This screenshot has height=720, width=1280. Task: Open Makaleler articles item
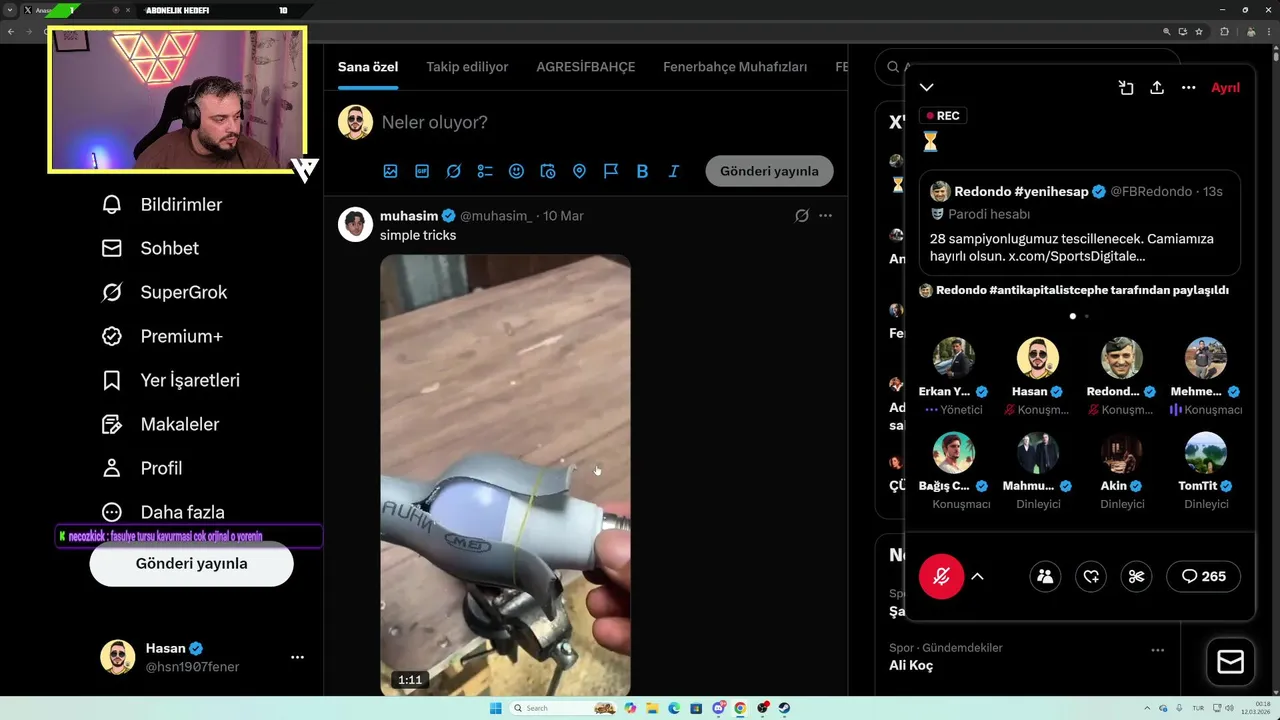(x=160, y=425)
